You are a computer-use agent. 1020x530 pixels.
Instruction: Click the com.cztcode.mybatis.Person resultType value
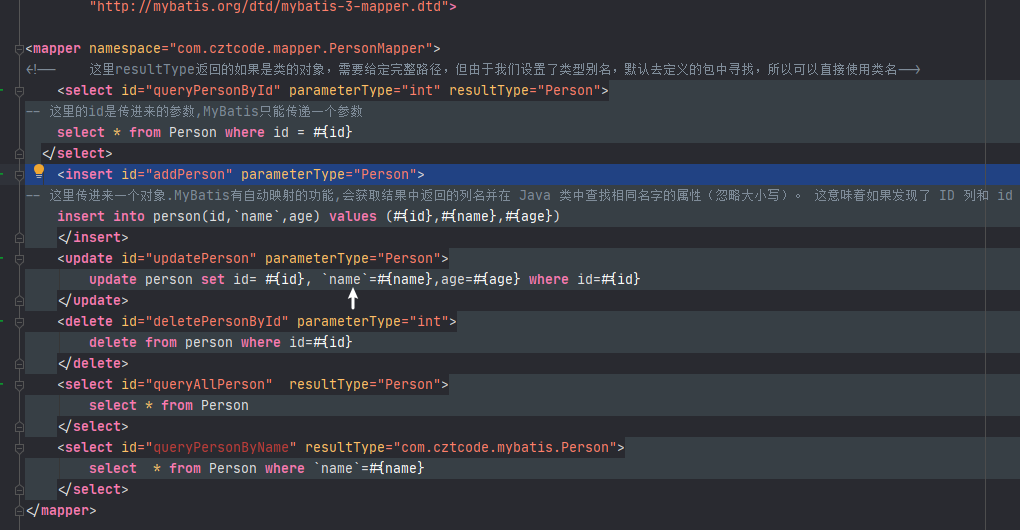[x=508, y=448]
